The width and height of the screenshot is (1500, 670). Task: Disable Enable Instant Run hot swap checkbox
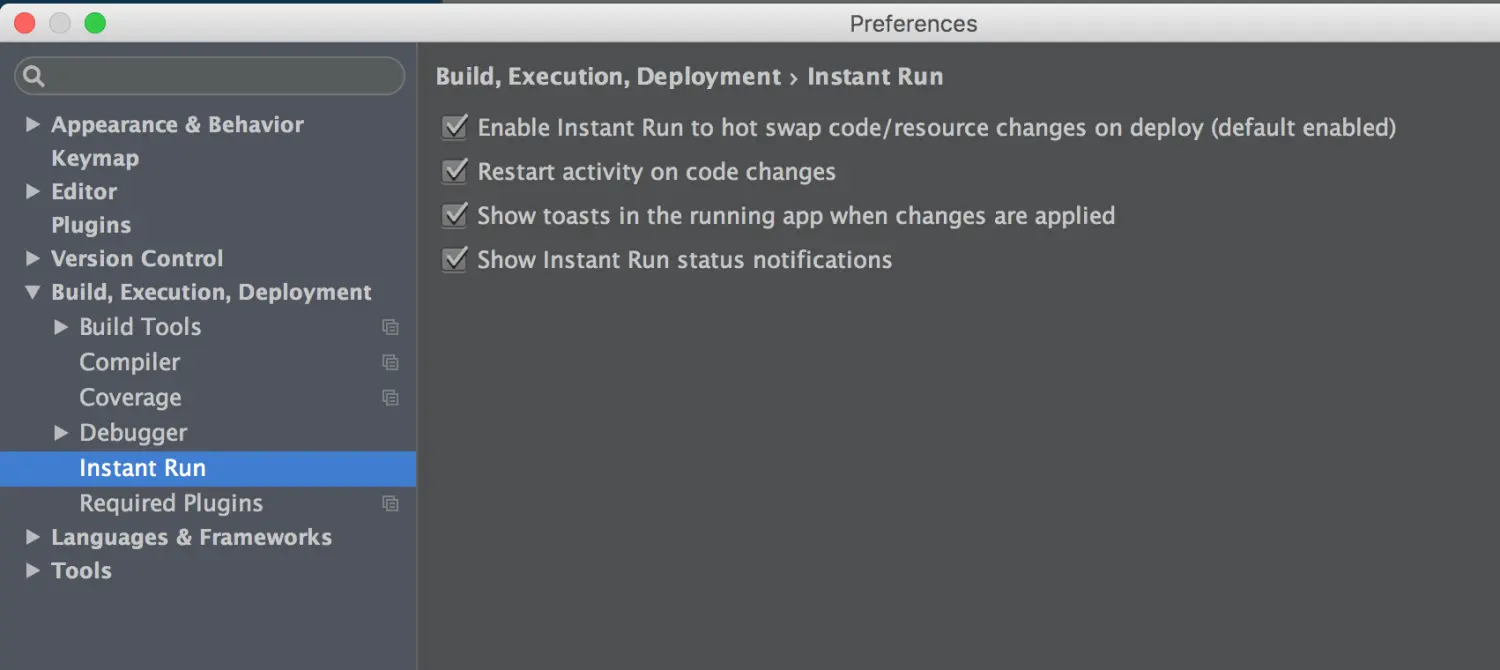click(x=455, y=127)
